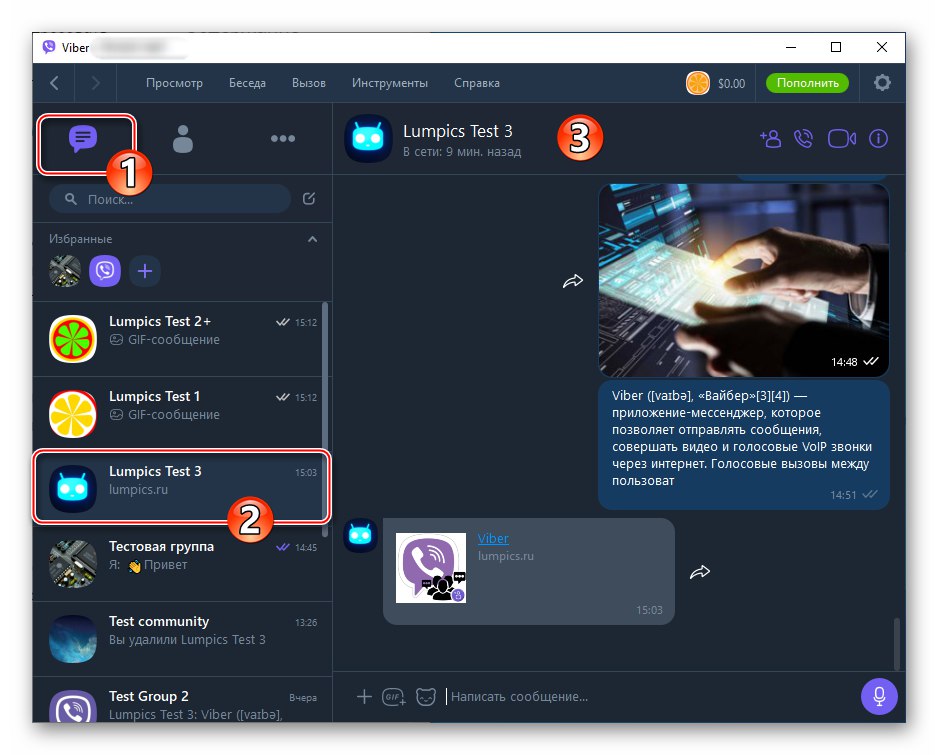Image resolution: width=938 pixels, height=755 pixels.
Task: Forward the Viber link message
Action: tap(699, 572)
